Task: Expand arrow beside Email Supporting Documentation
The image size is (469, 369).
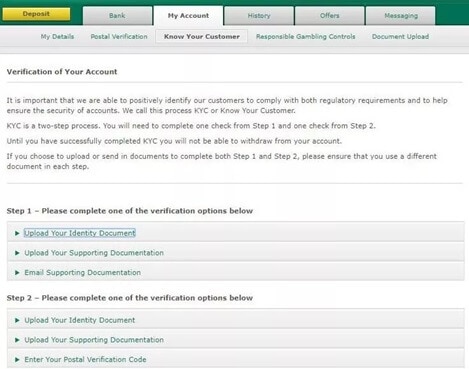Action: tap(17, 273)
